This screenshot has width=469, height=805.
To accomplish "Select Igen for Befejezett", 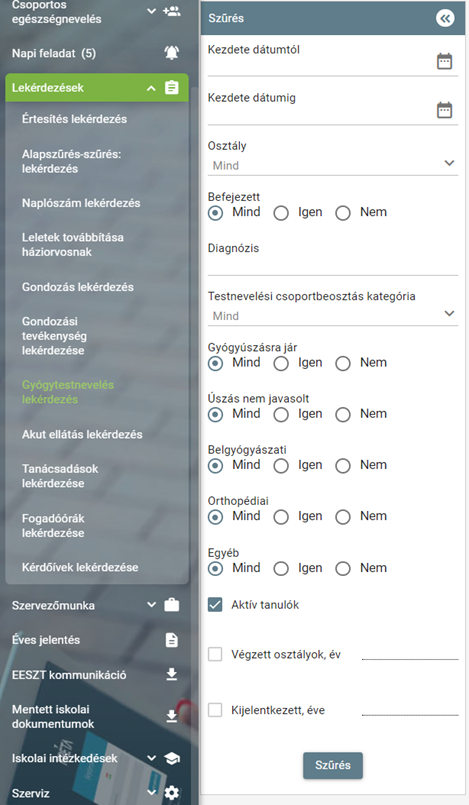I will (281, 213).
